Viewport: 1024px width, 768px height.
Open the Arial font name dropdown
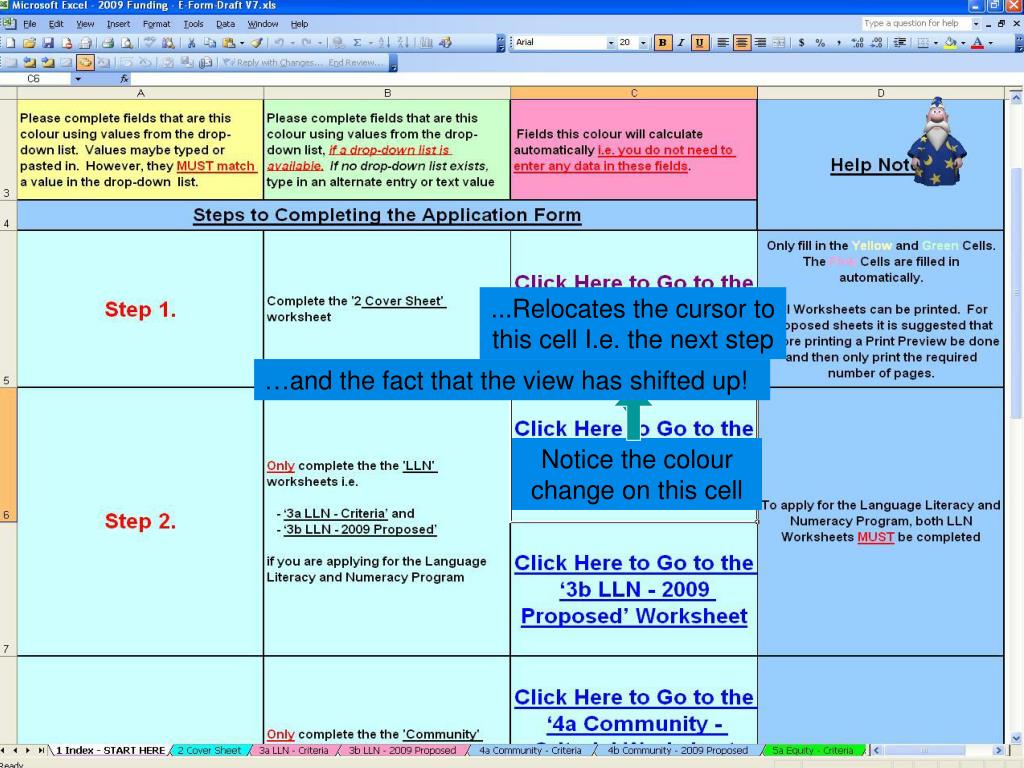point(611,42)
